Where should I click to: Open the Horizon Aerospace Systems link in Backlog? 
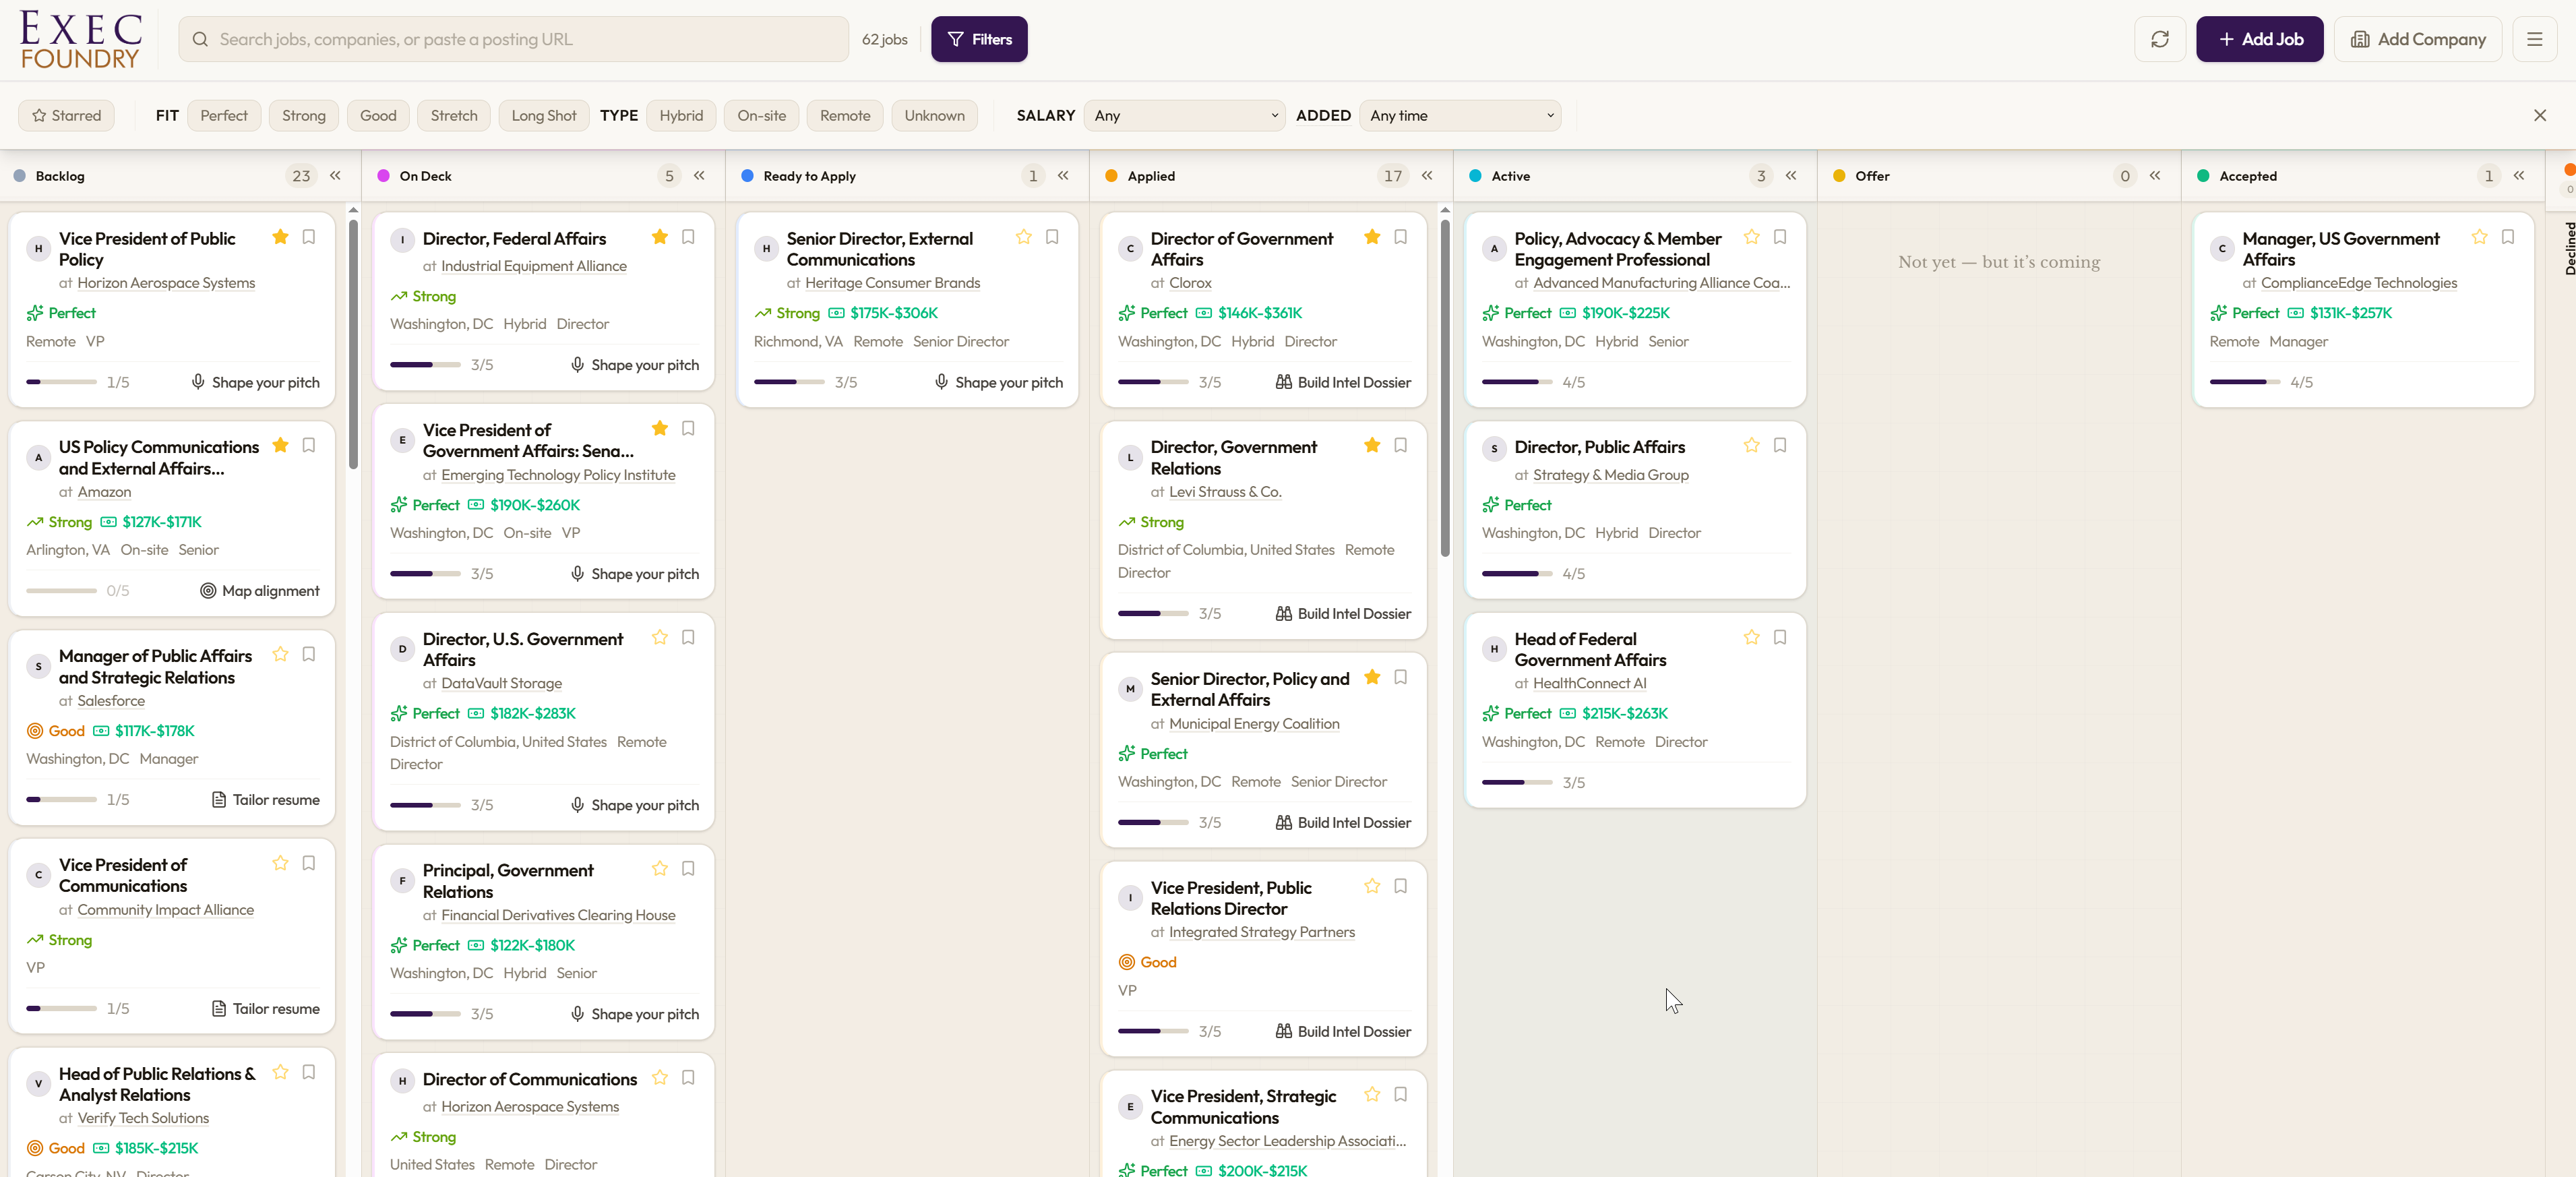coord(166,283)
